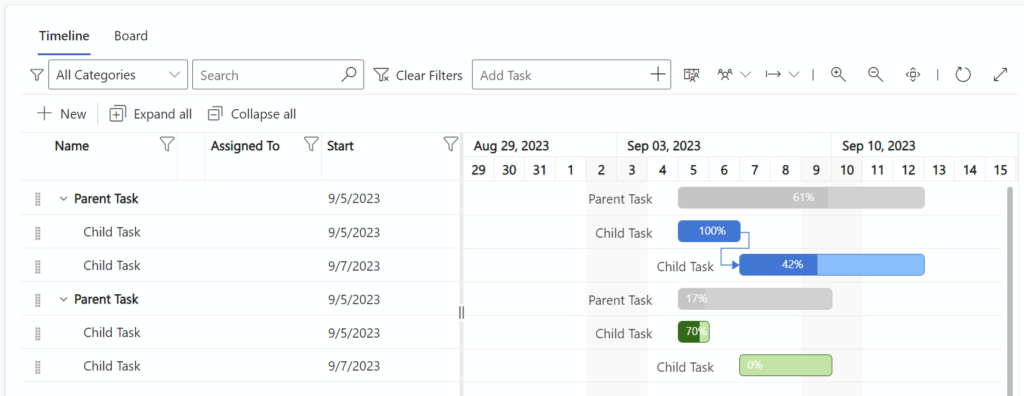Switch to the Board tab
This screenshot has height=396, width=1024.
click(131, 36)
